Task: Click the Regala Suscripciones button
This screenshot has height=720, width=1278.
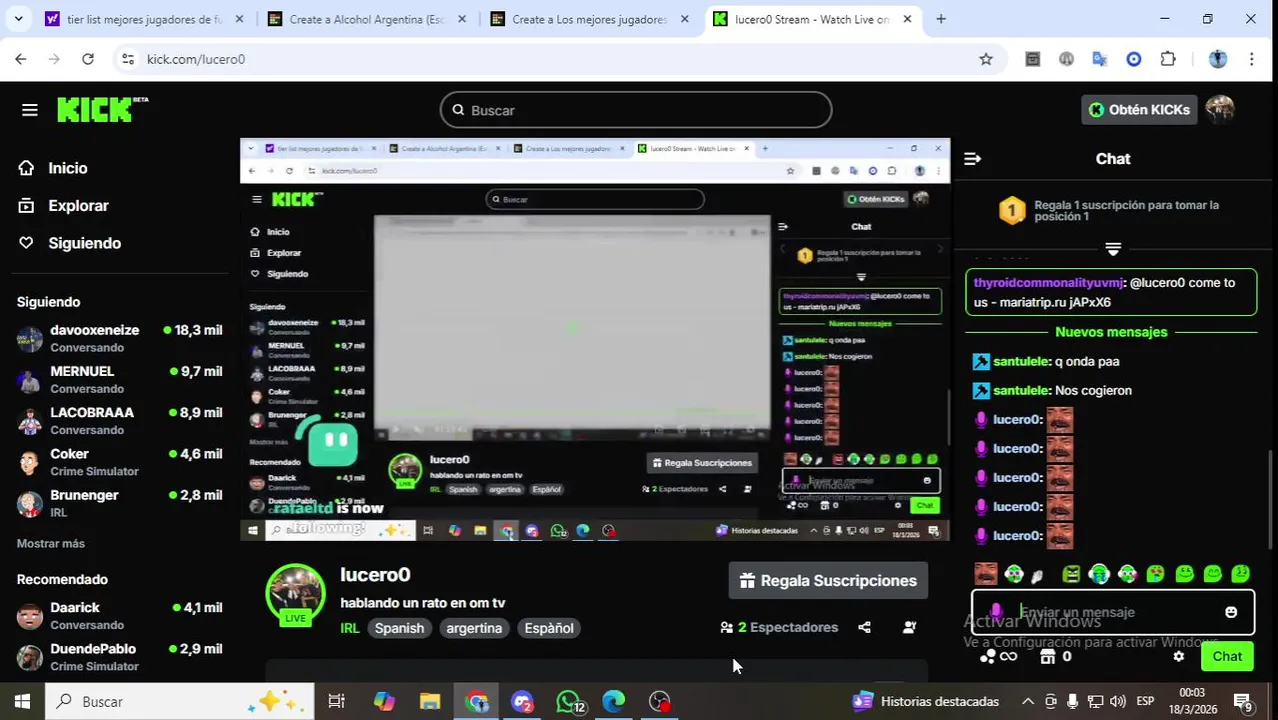Action: coord(828,581)
